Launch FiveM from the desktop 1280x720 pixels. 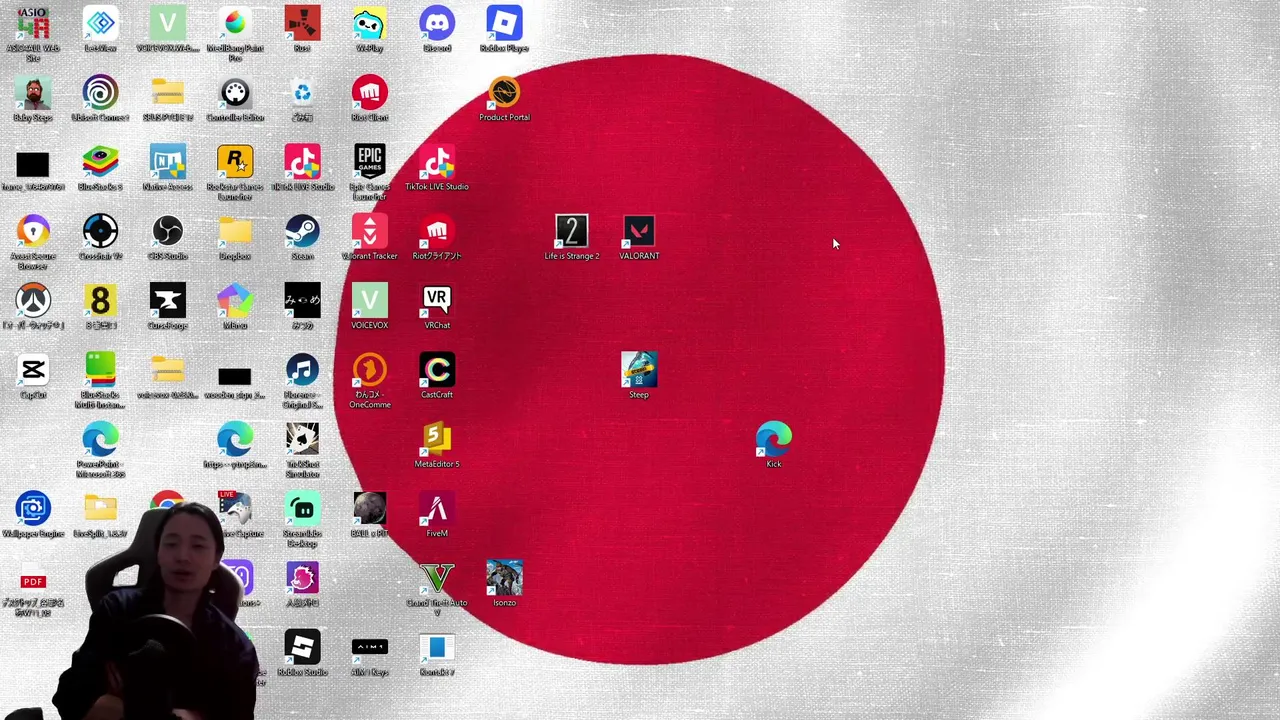[437, 509]
